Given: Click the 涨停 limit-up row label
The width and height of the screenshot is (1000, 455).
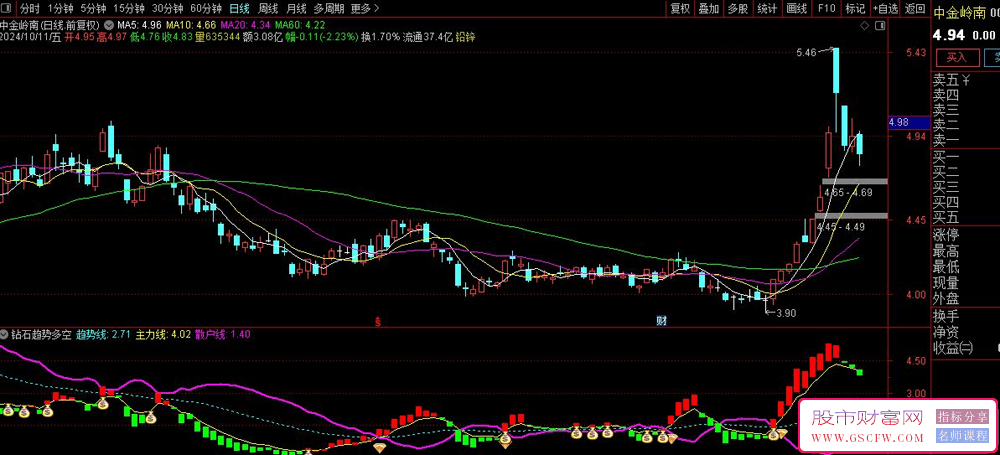Looking at the screenshot, I should tap(946, 235).
